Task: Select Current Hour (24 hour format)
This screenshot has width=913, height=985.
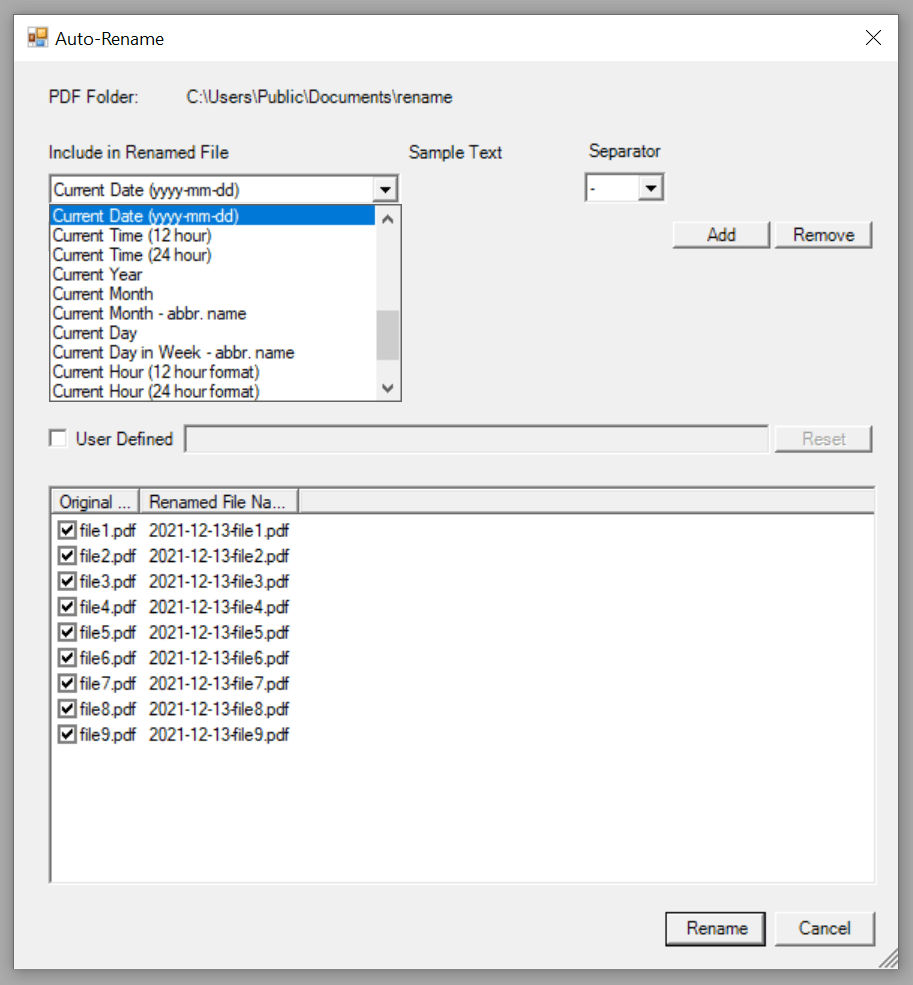Action: tap(212, 391)
